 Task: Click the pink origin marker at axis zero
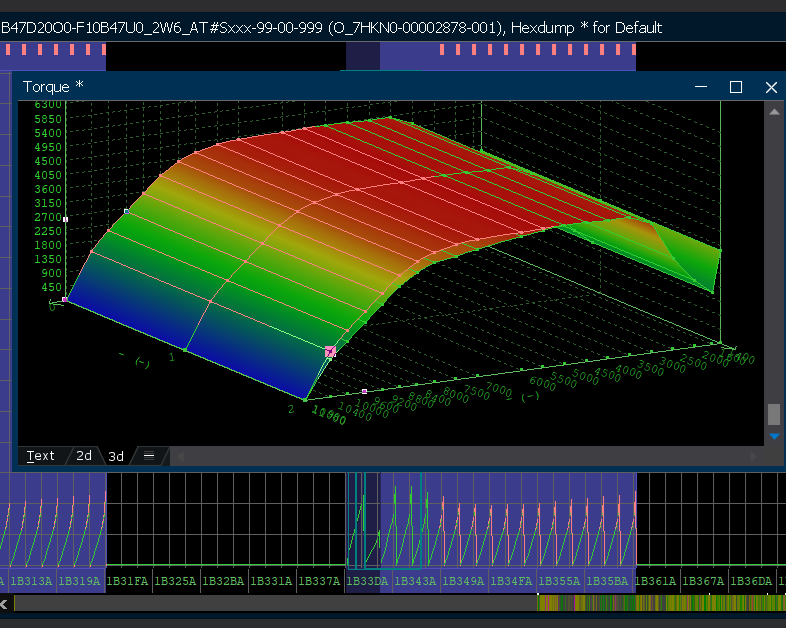65,299
